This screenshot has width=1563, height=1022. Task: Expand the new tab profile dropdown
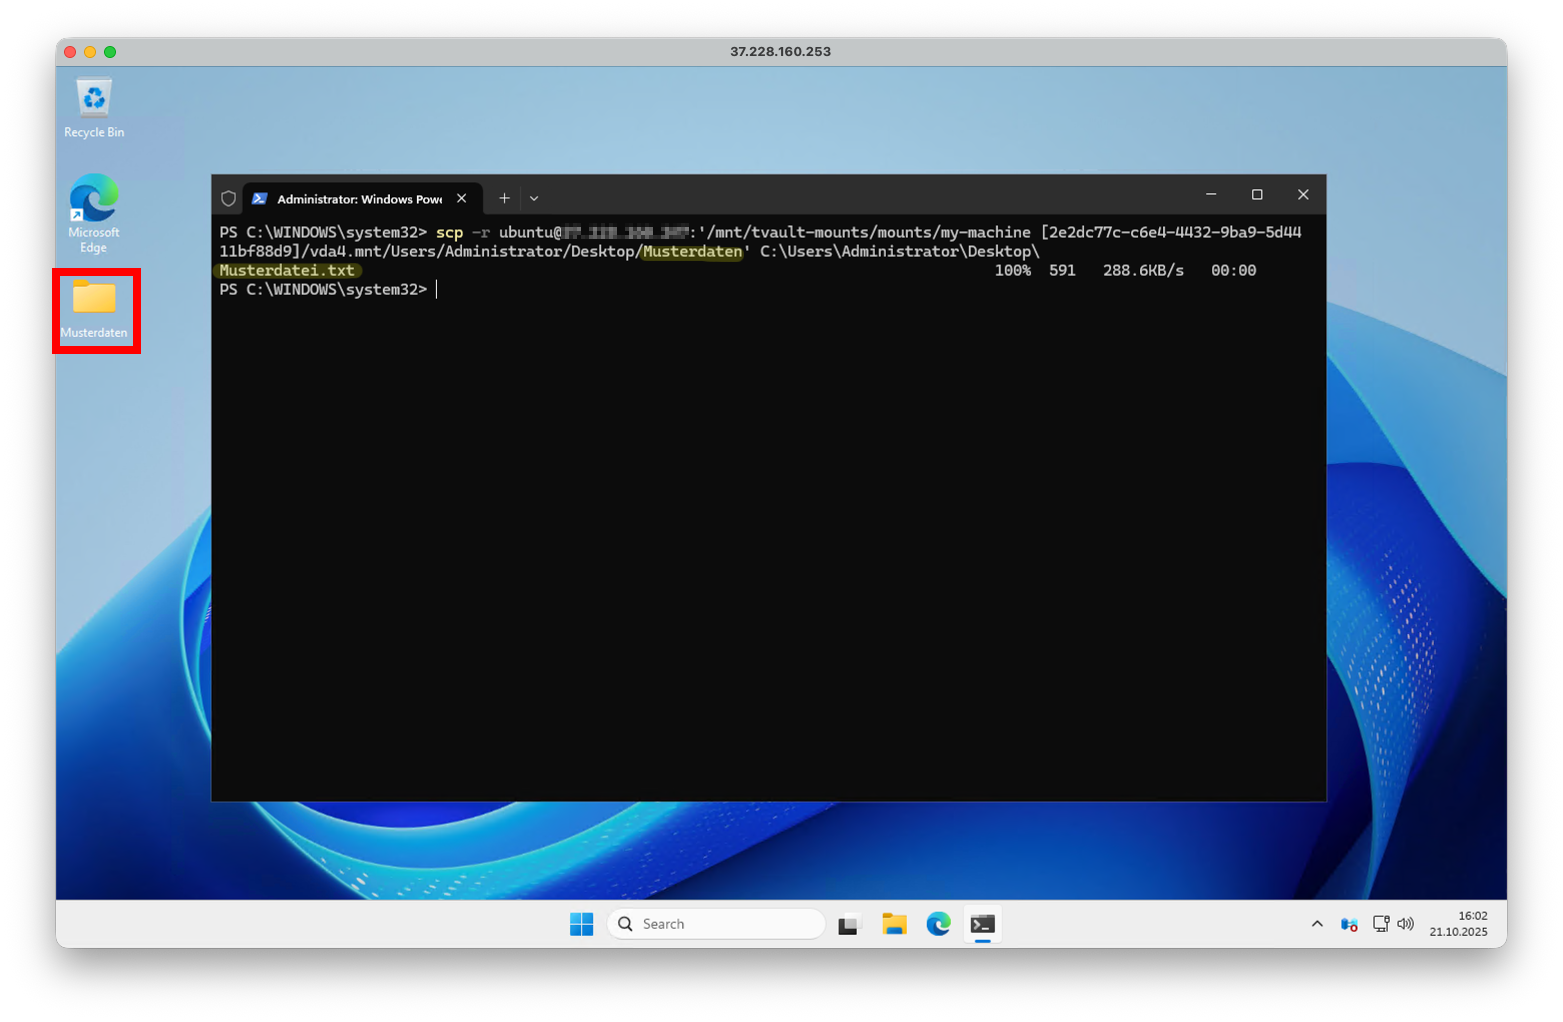[534, 198]
